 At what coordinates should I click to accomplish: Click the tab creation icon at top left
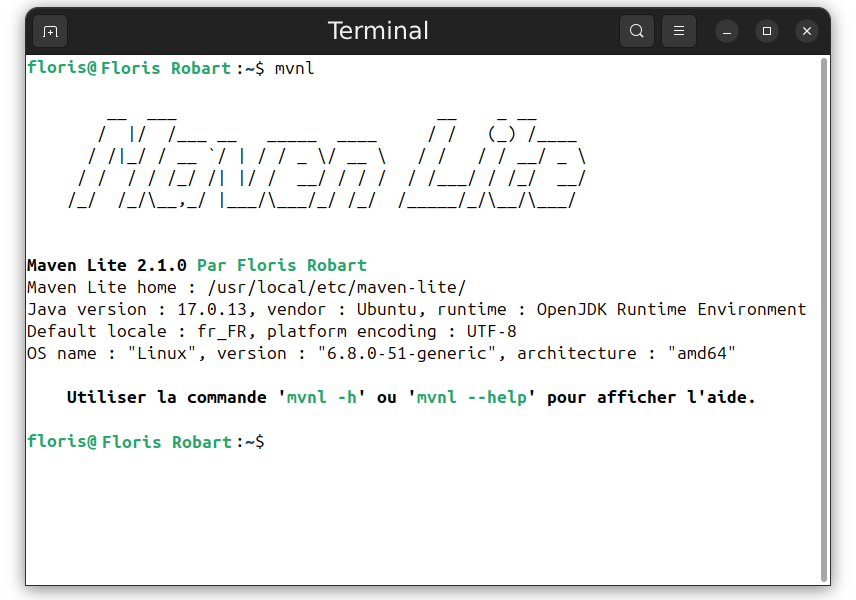click(50, 31)
